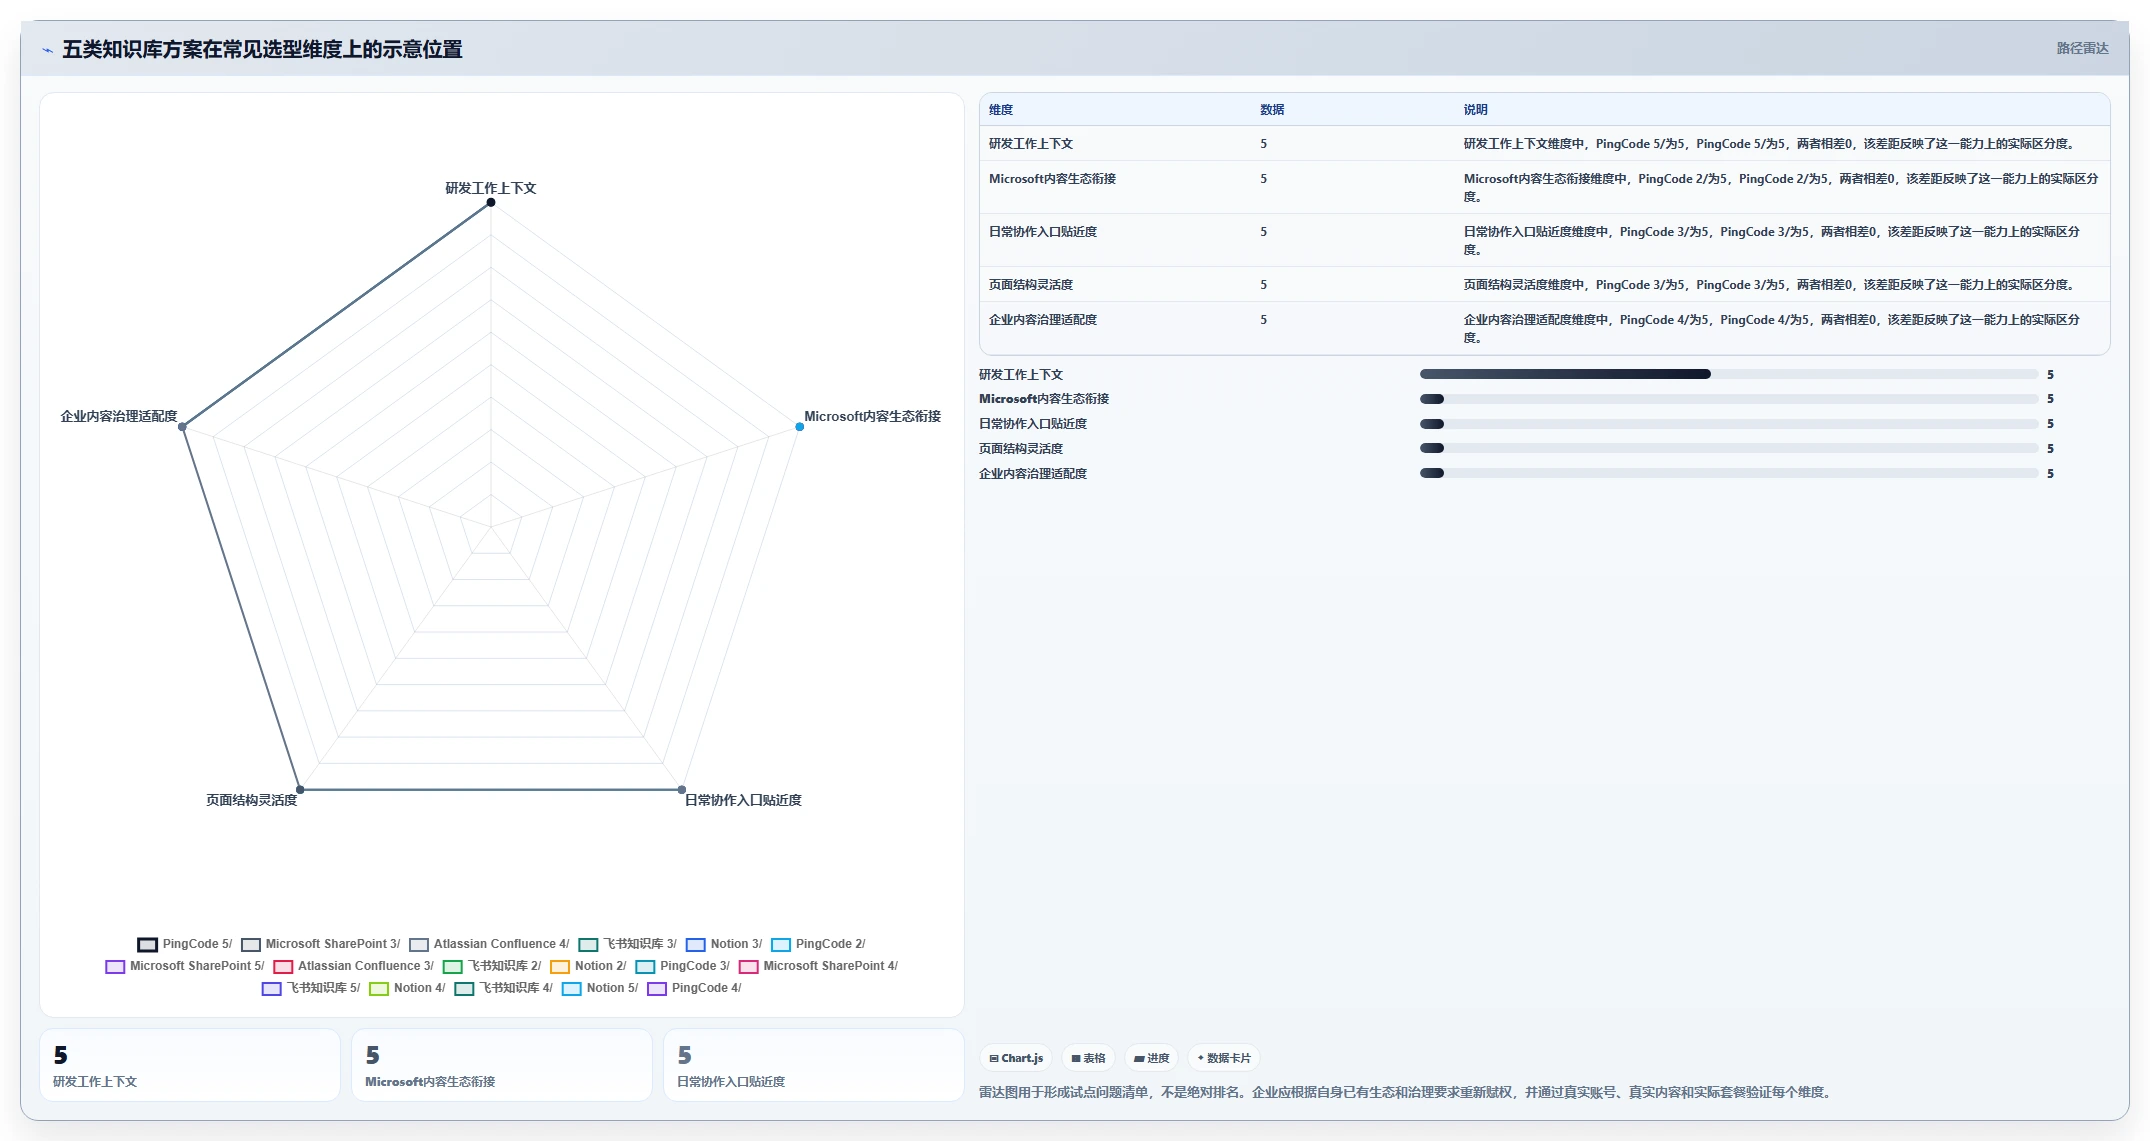Click the Microsoft内容生态衔接 progress bar
Screen dimensions: 2150x1141
1729,399
